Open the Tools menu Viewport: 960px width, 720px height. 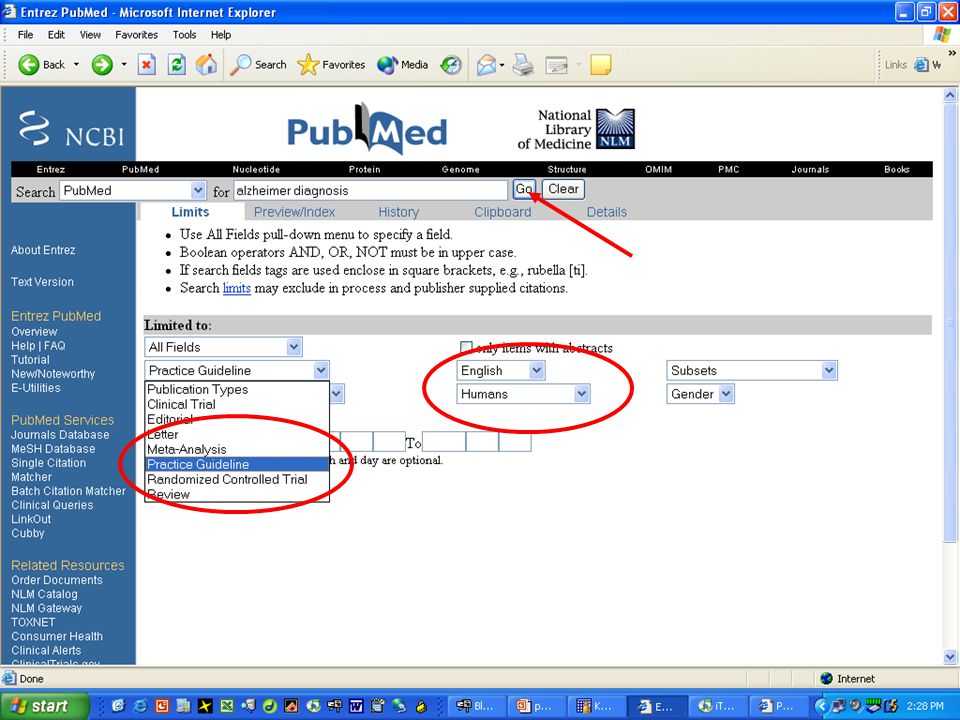(184, 35)
